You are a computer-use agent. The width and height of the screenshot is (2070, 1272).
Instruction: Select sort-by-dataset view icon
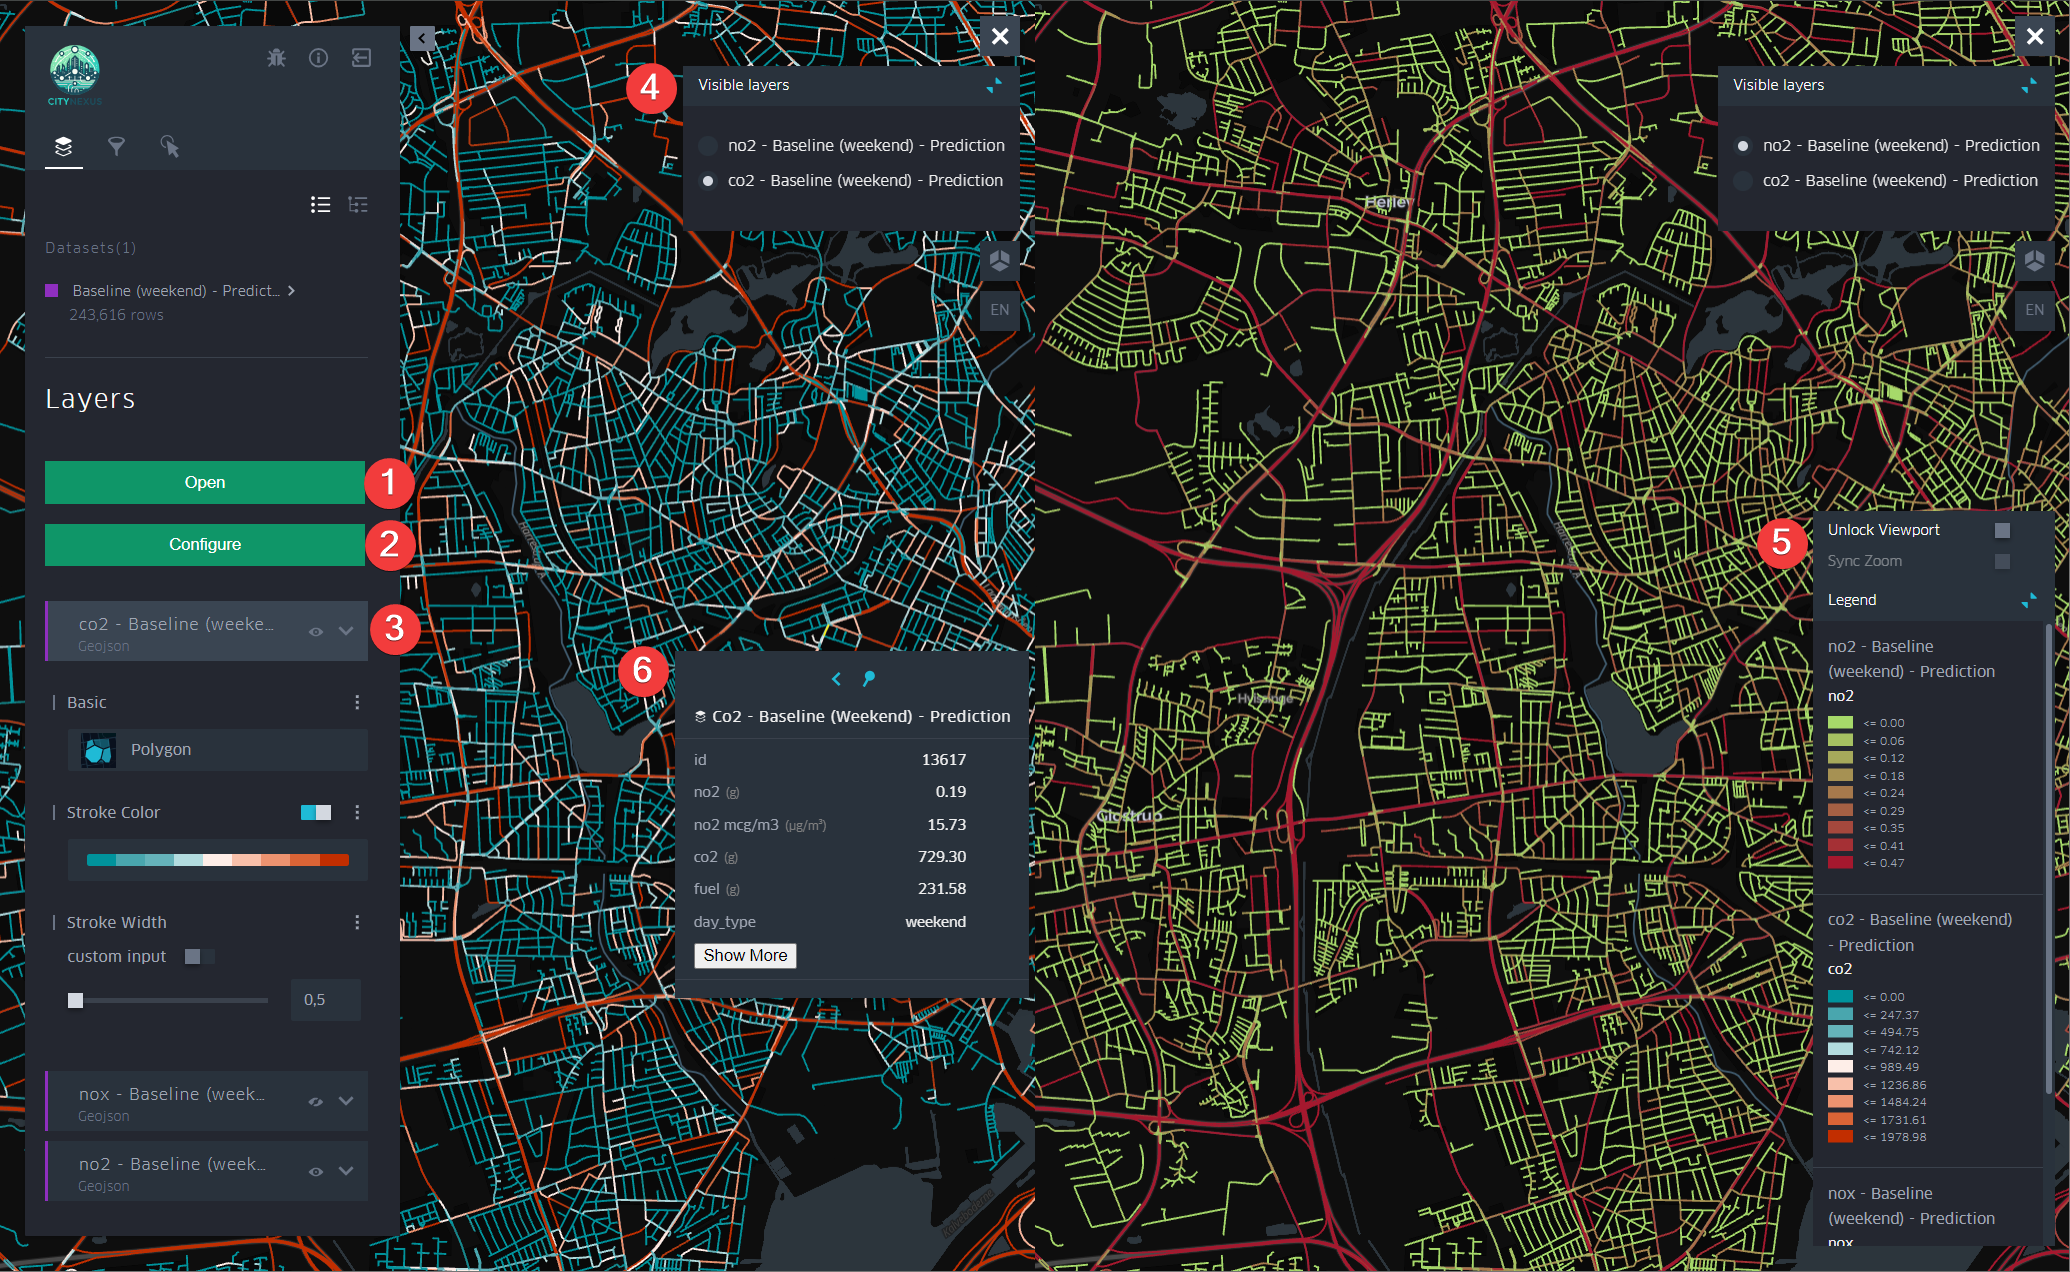357,204
